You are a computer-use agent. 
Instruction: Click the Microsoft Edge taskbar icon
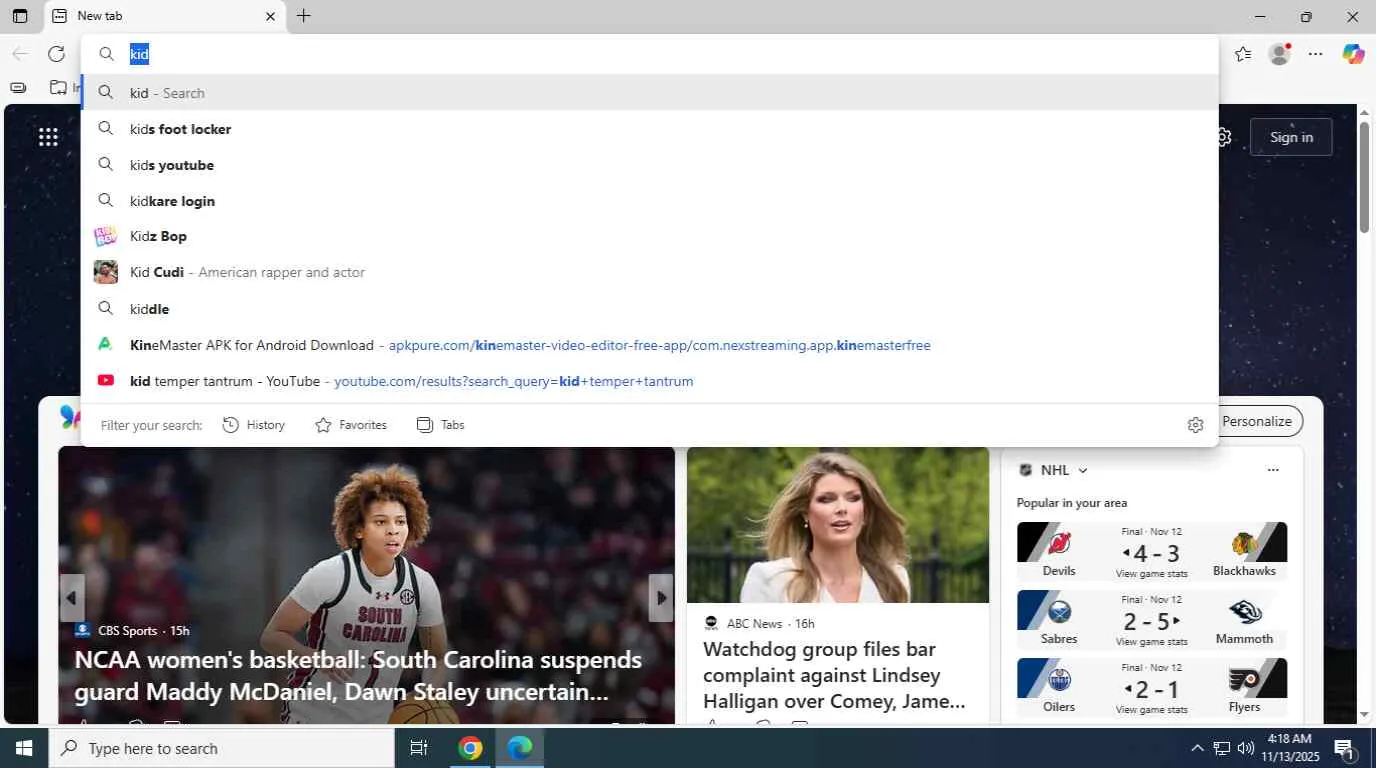pyautogui.click(x=520, y=748)
